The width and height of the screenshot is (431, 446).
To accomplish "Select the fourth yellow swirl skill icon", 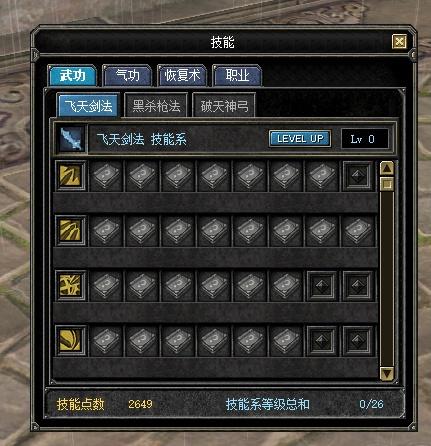I will [70, 341].
